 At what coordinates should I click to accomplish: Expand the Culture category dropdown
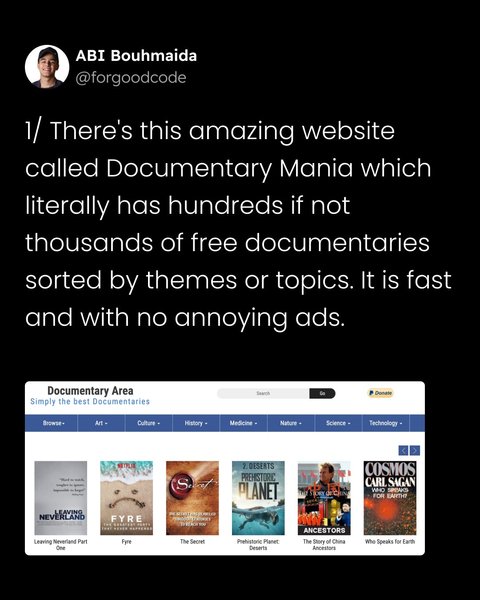click(149, 423)
